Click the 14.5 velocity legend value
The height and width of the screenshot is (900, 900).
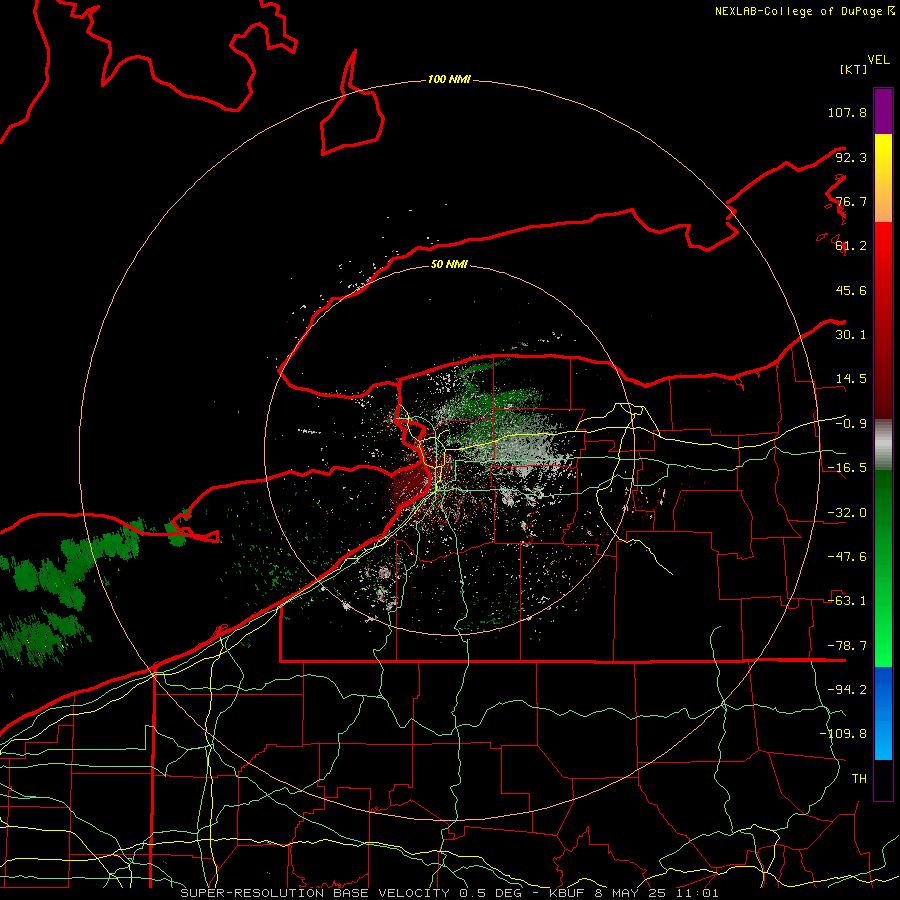[x=851, y=379]
